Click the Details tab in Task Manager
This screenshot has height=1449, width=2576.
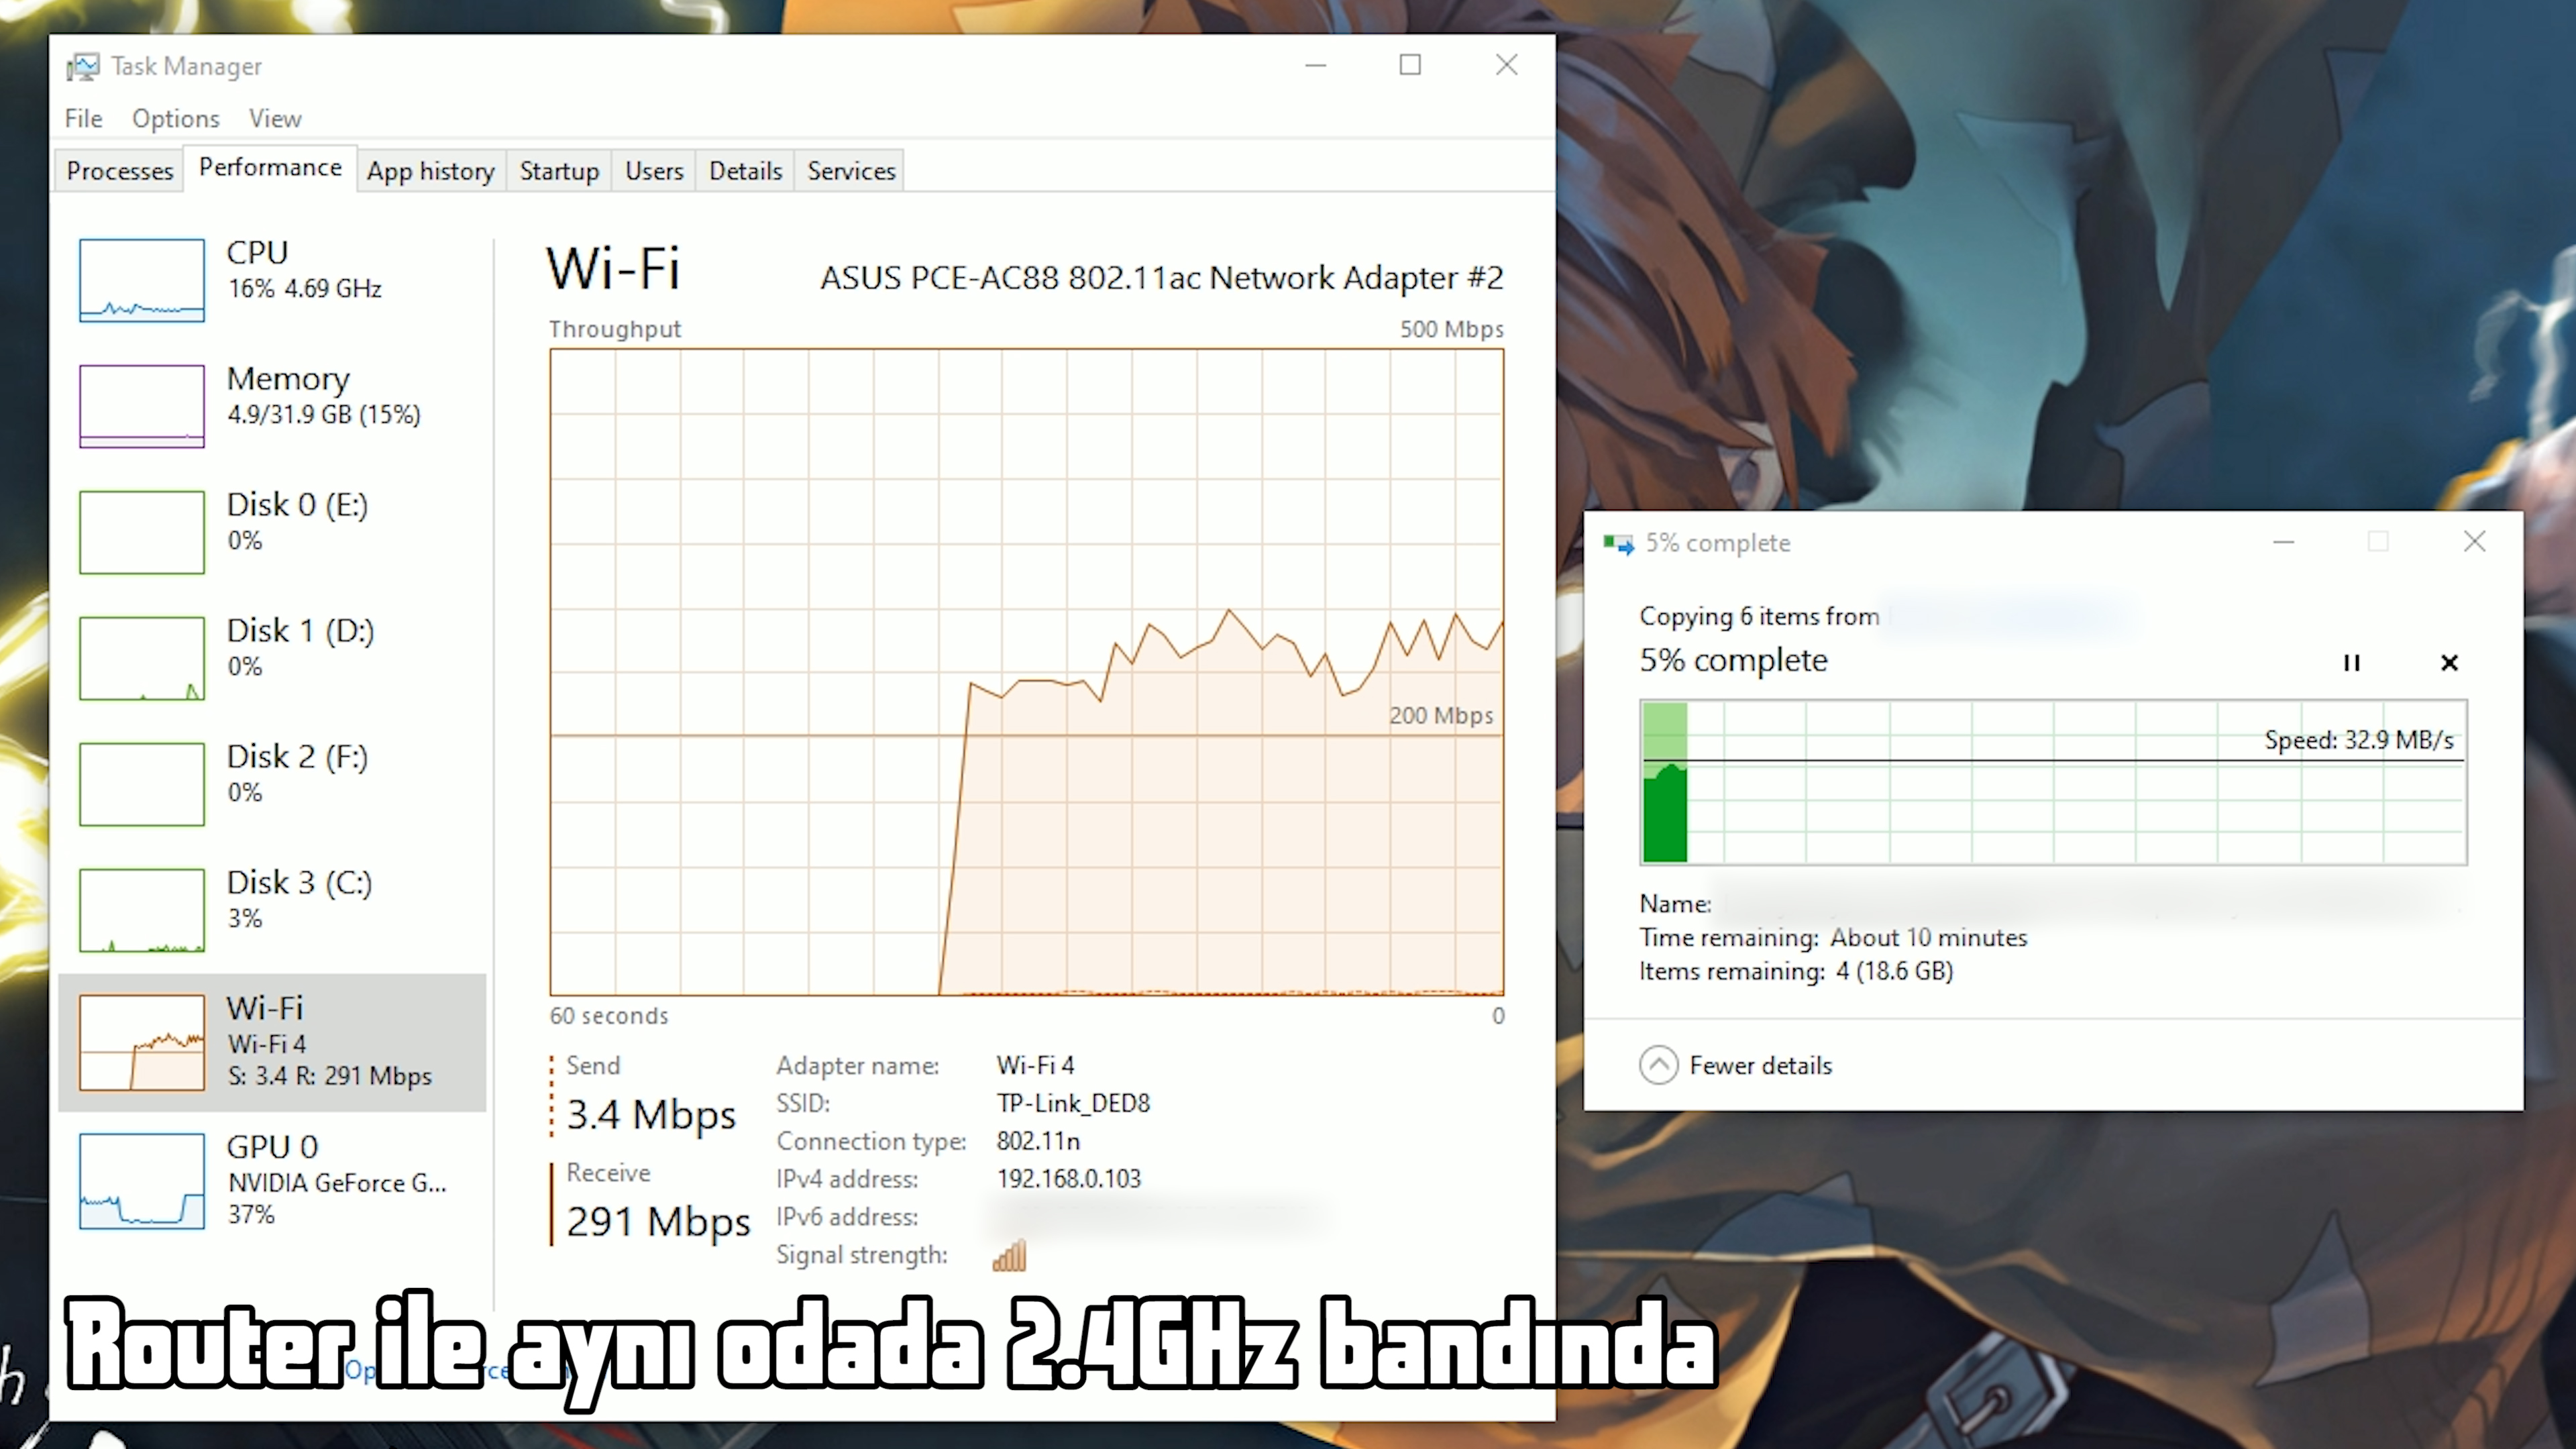coord(743,170)
